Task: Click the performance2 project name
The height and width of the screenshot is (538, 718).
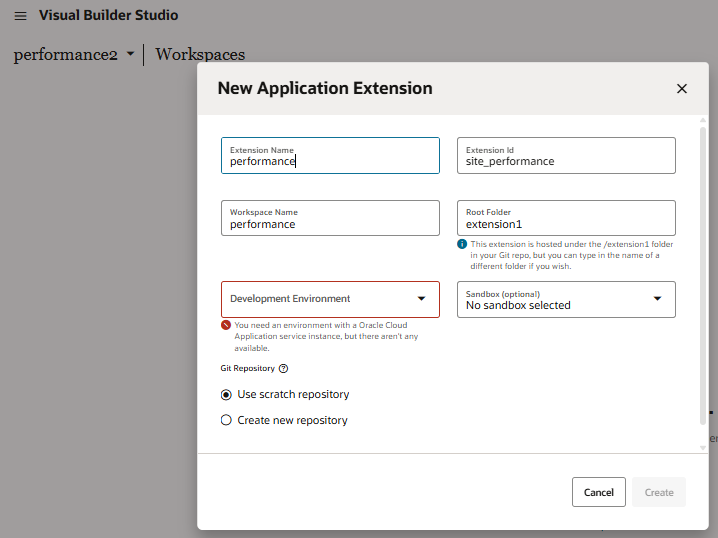Action: [x=65, y=54]
